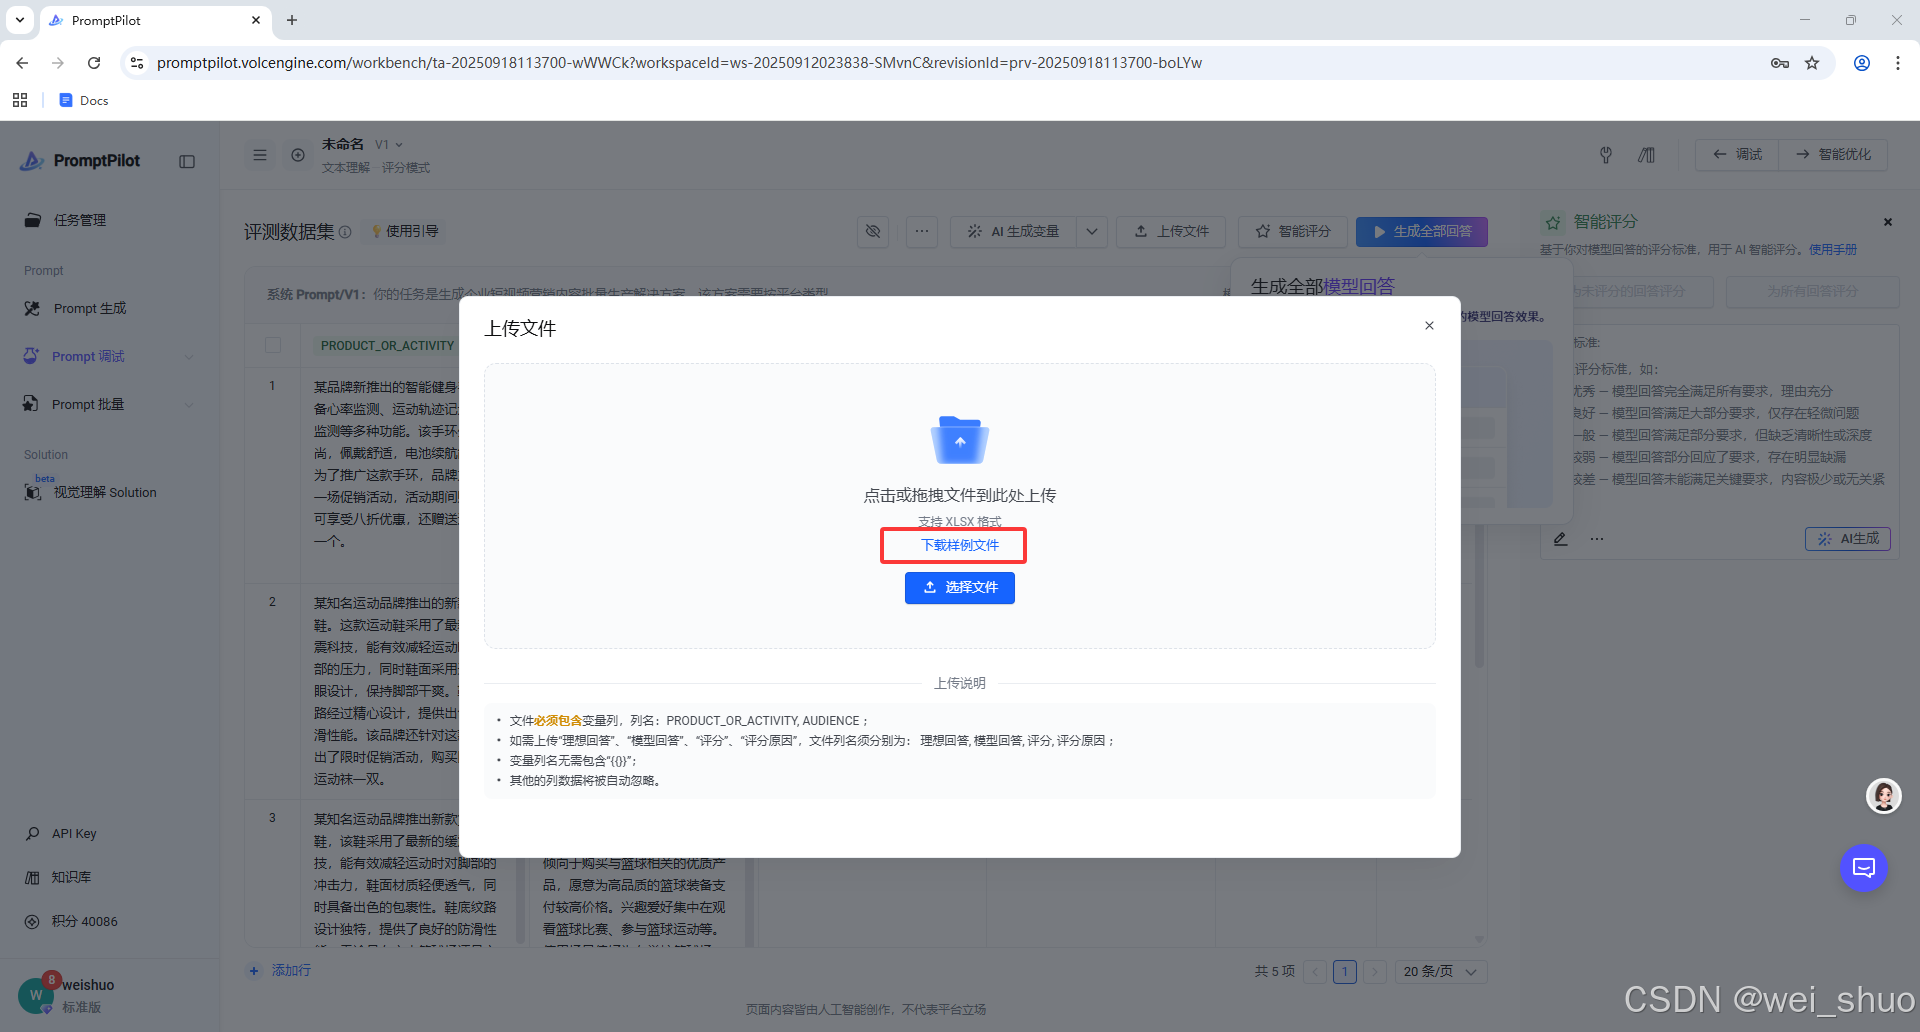Click the lightbulb tips icon in header
Screen dimensions: 1920x1032
[x=1606, y=155]
